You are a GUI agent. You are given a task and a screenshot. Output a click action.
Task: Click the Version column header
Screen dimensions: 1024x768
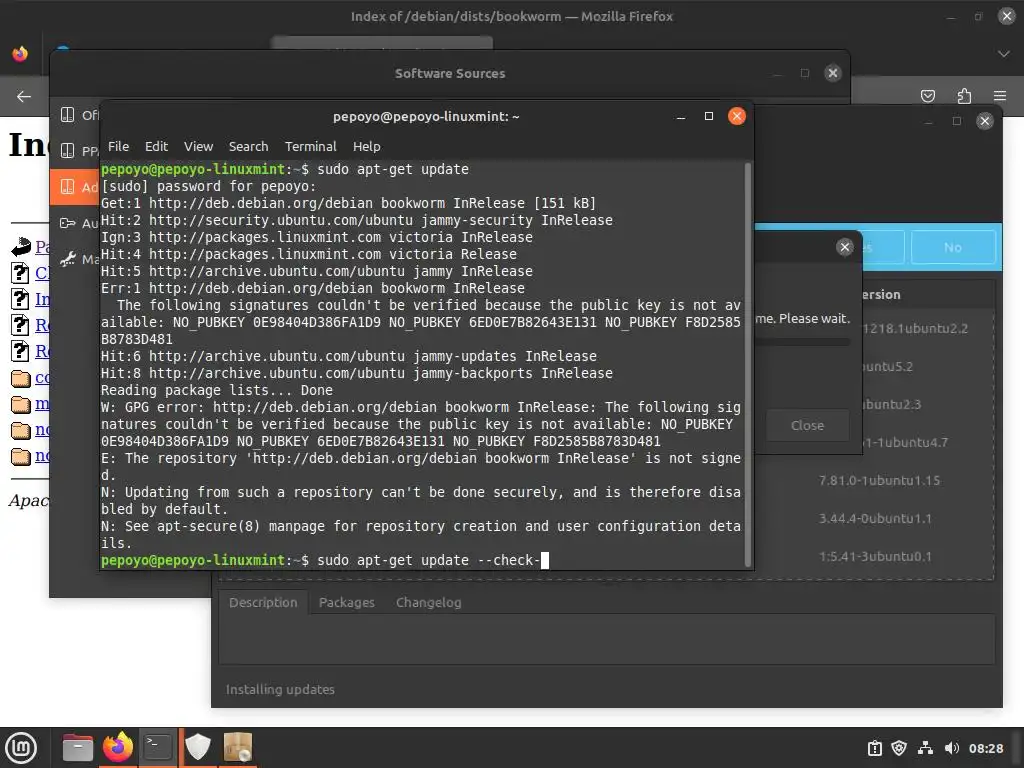click(881, 295)
